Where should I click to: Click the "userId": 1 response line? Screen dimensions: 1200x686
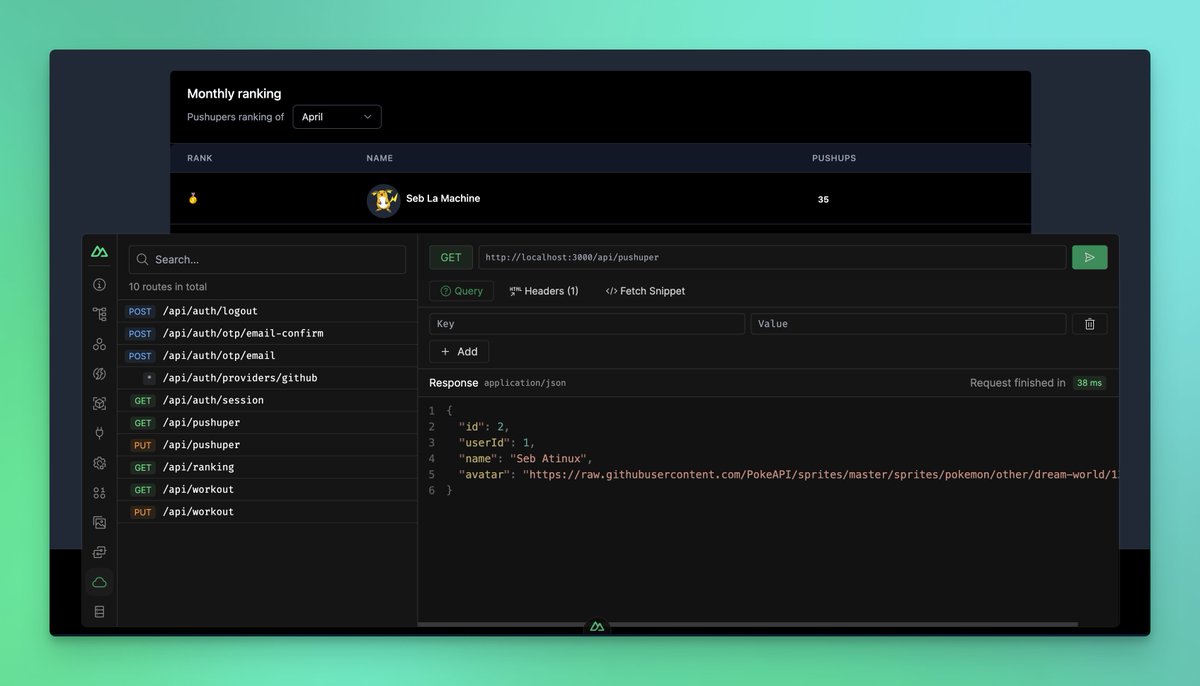[x=497, y=442]
